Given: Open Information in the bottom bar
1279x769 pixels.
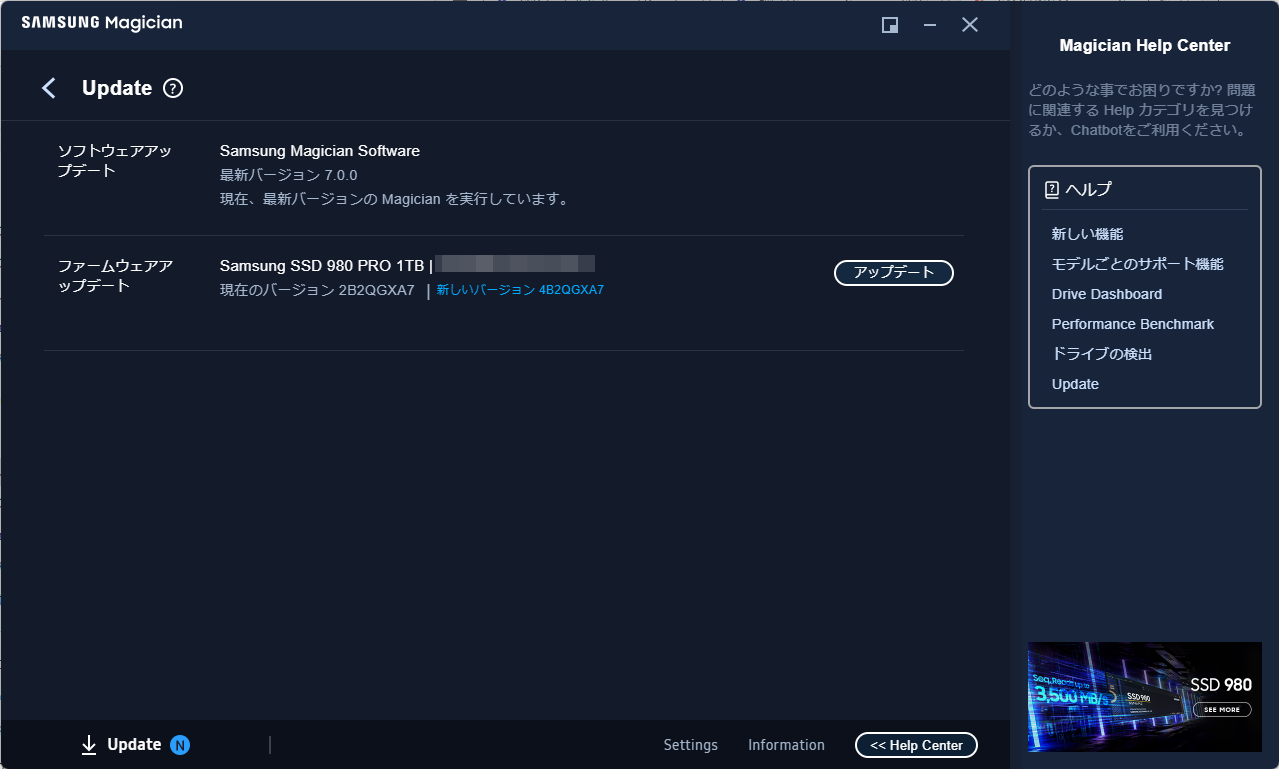Looking at the screenshot, I should click(x=786, y=745).
